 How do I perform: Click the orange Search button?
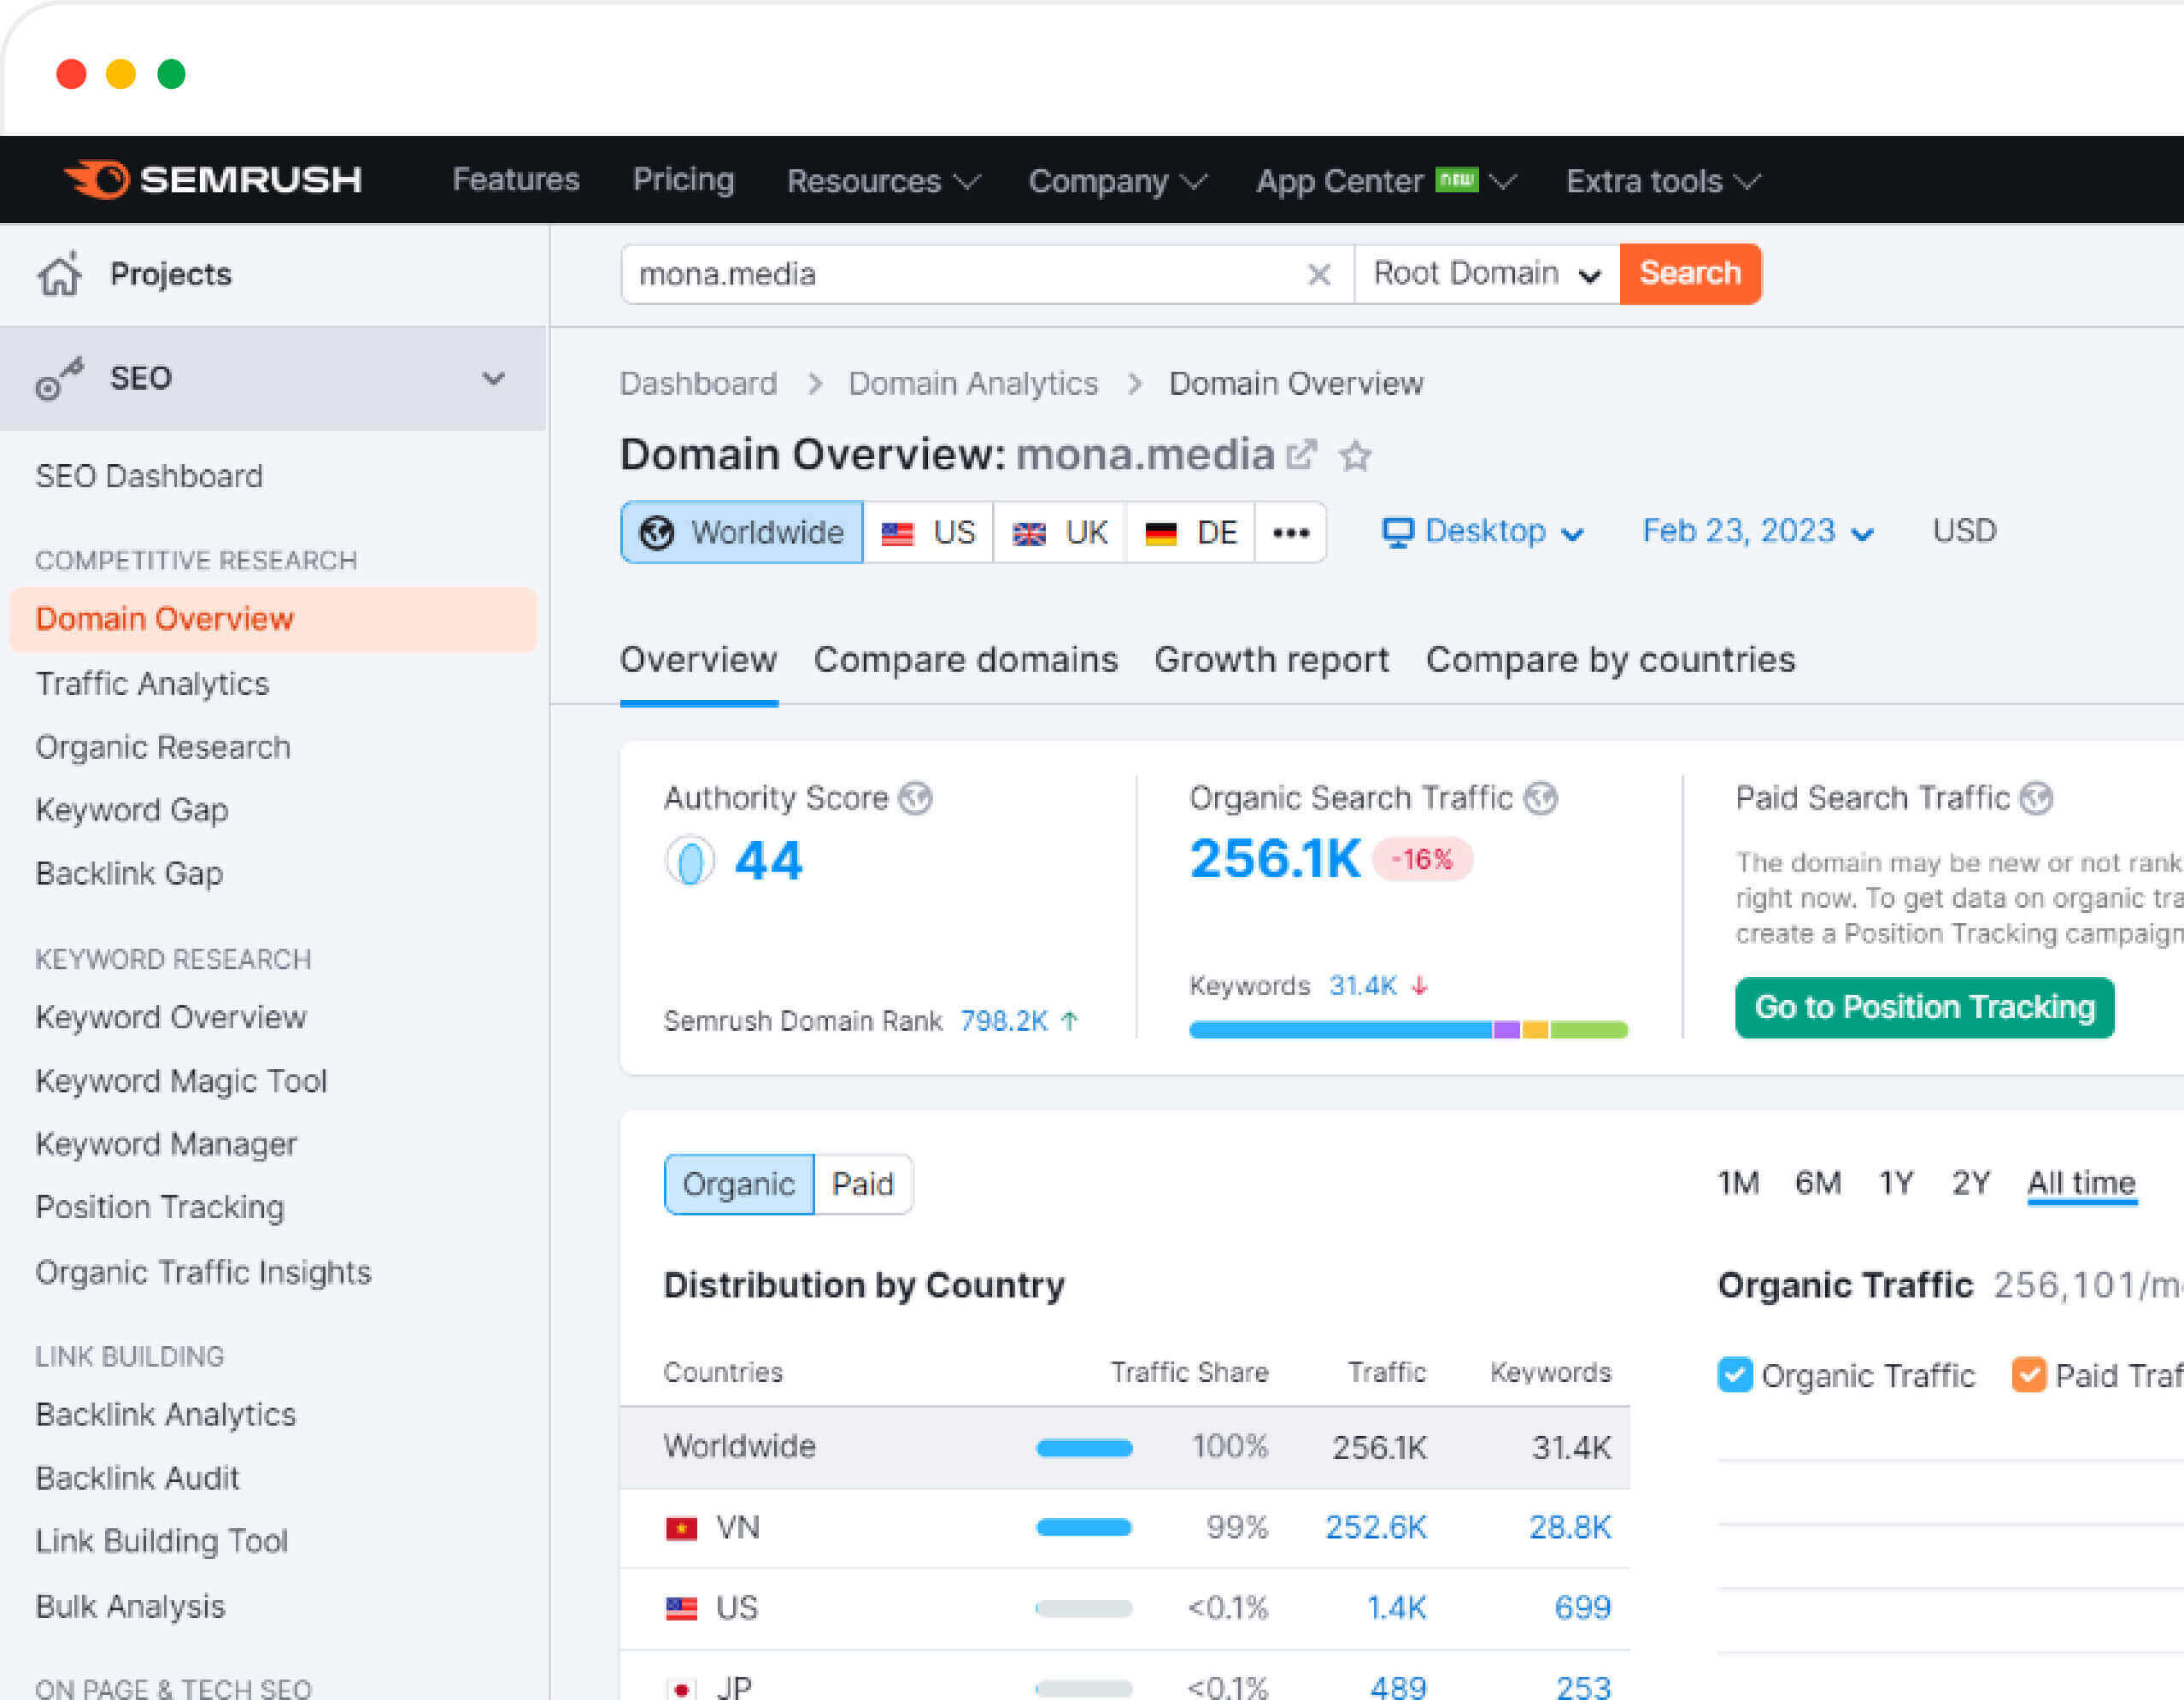(1690, 274)
